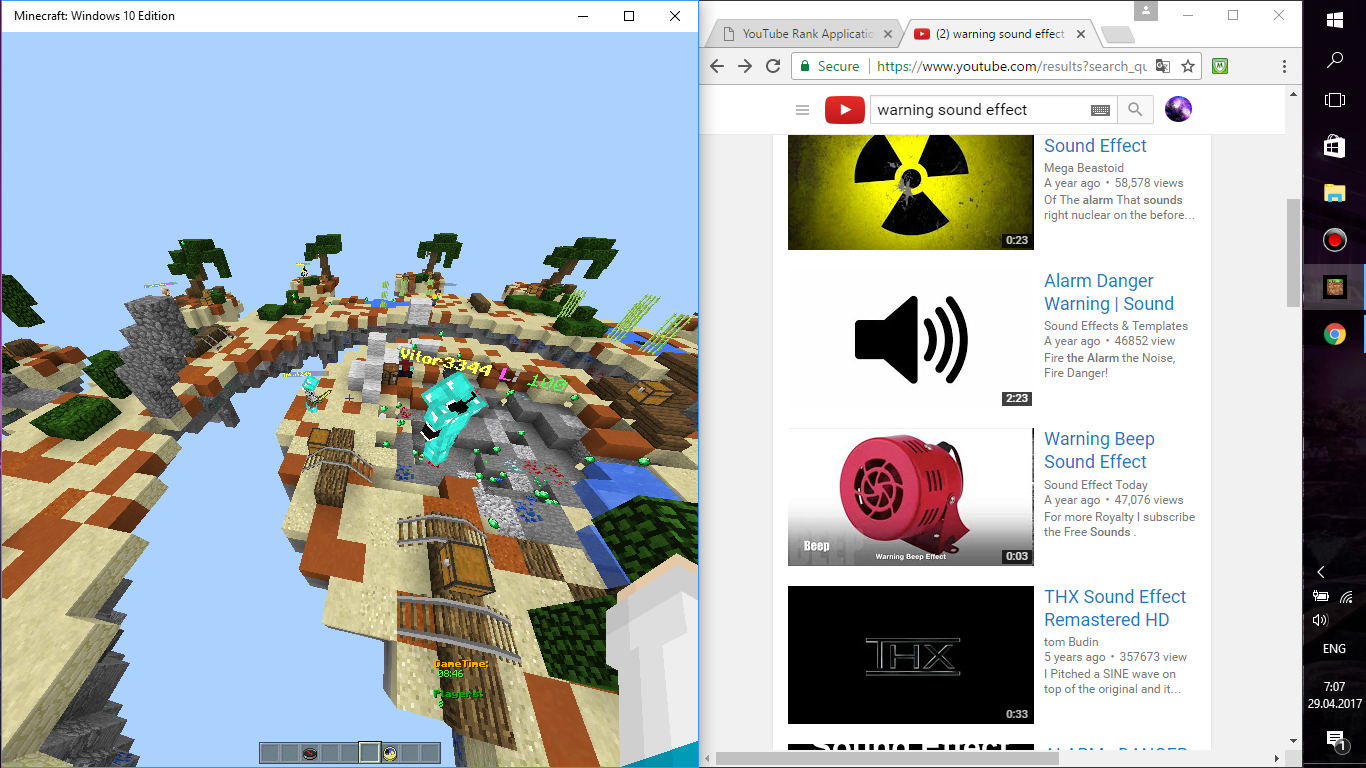Click the YouTube logo icon

tap(844, 110)
